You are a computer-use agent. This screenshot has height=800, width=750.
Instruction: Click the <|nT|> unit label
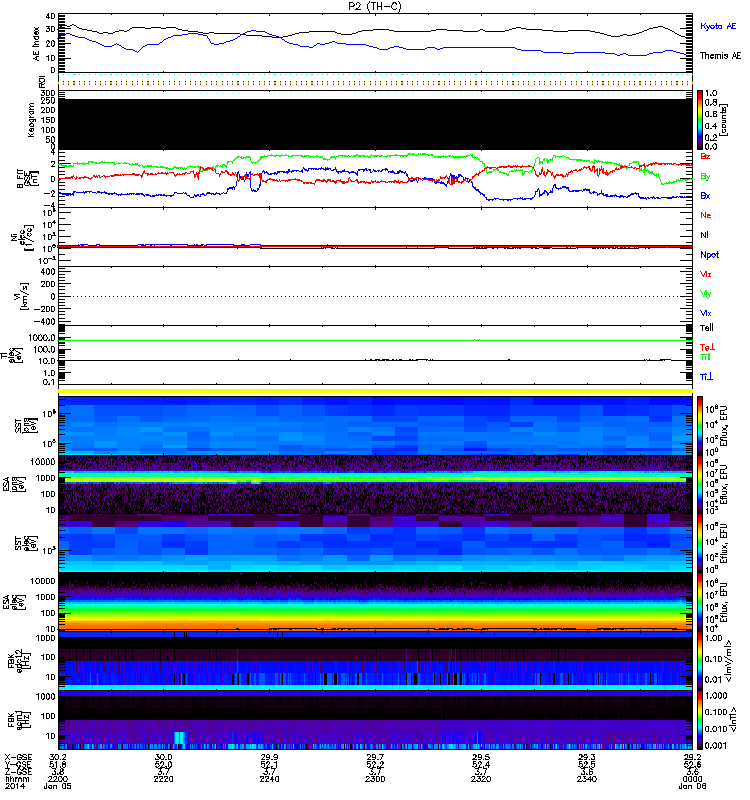pyautogui.click(x=733, y=719)
